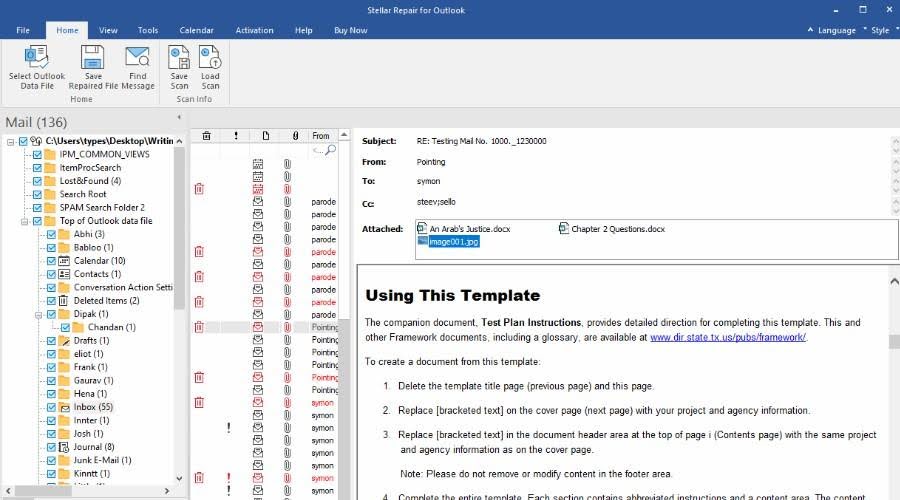Click search magnifier icon under From column
Screen dimensions: 900x500
pyautogui.click(x=331, y=150)
